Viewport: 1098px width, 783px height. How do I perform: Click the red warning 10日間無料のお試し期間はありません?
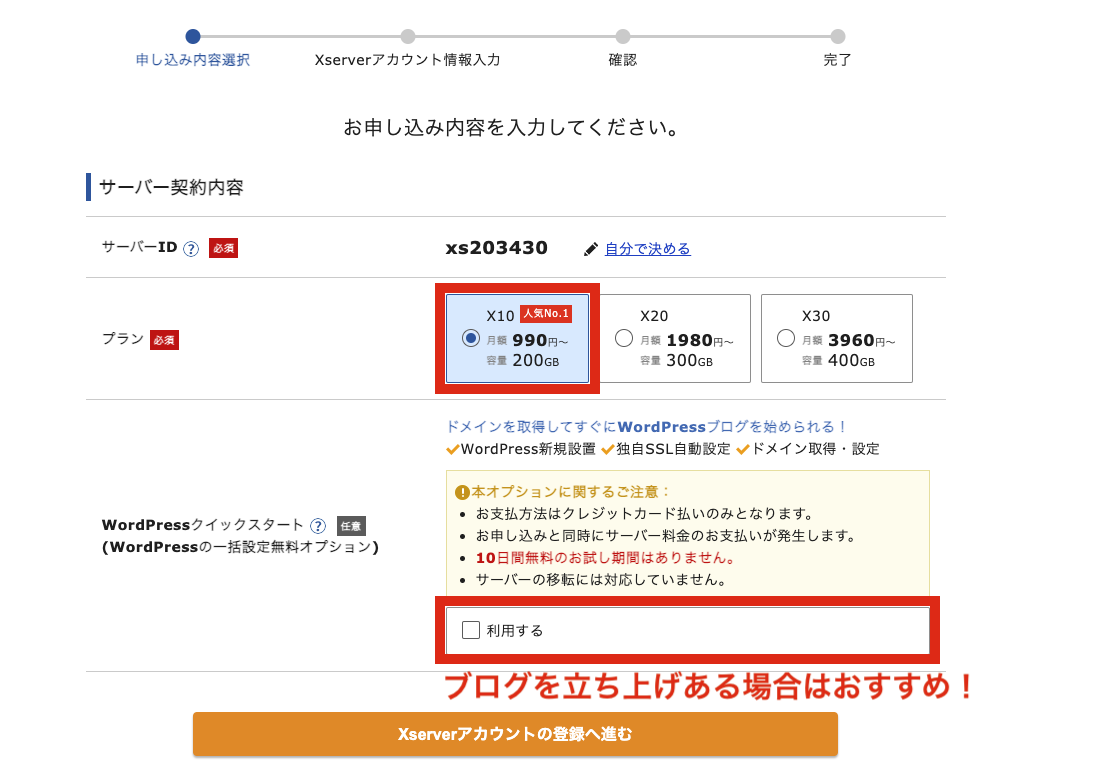(606, 558)
